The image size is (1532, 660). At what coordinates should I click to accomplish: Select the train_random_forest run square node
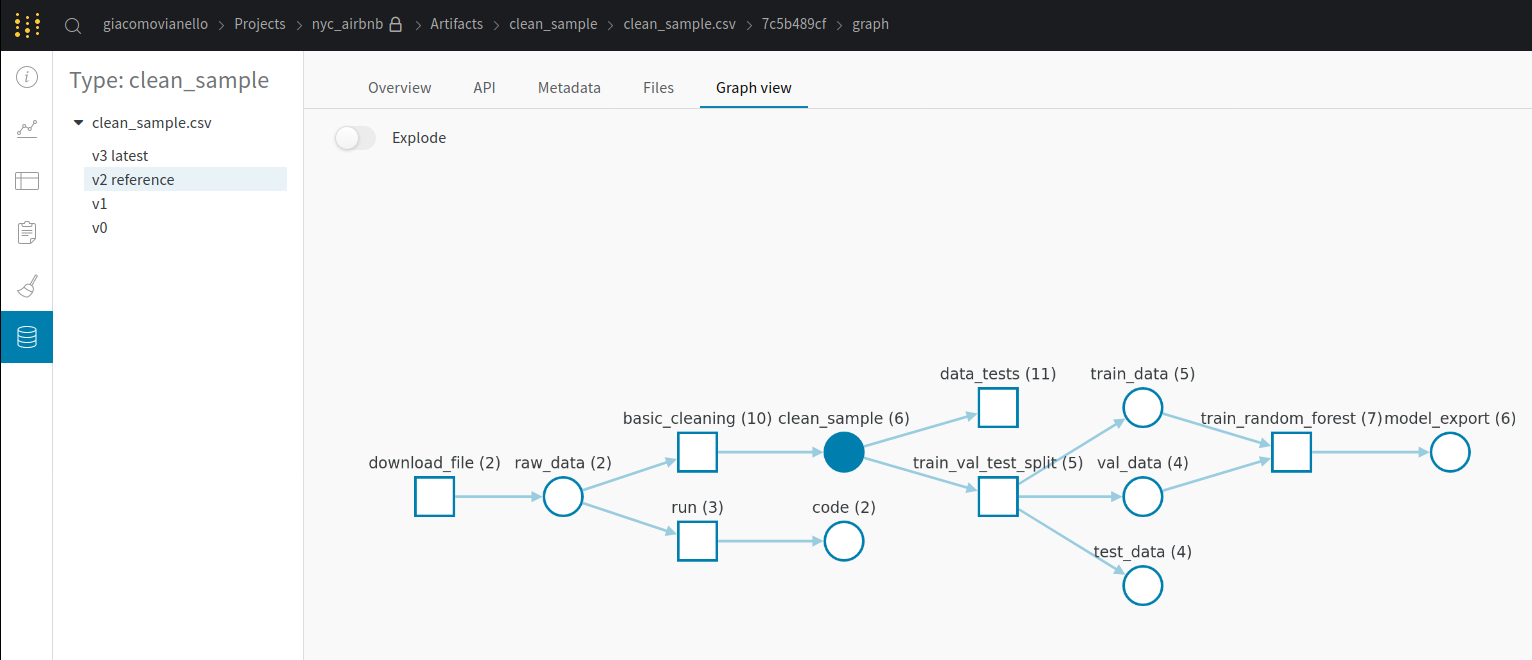[1292, 452]
